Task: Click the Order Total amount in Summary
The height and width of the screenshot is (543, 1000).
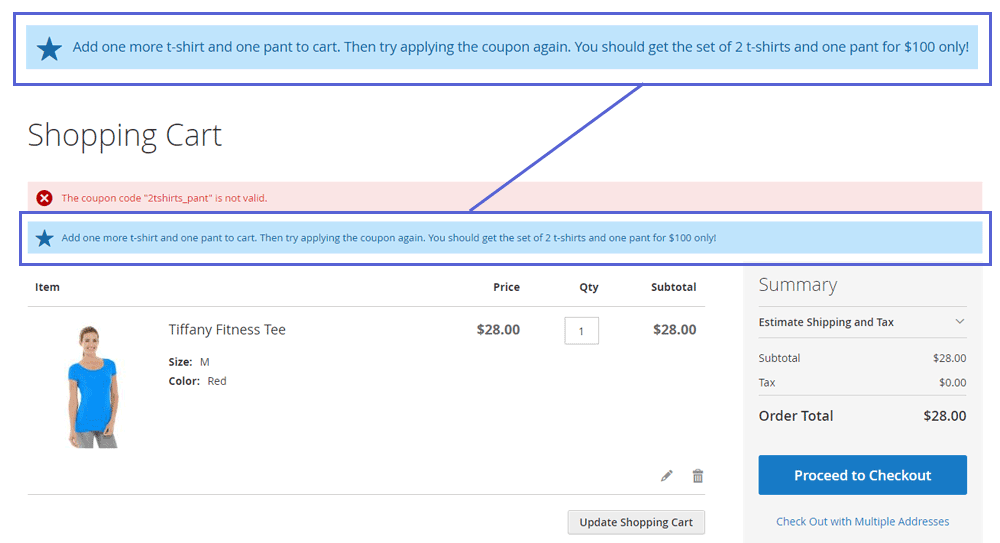Action: [x=944, y=416]
